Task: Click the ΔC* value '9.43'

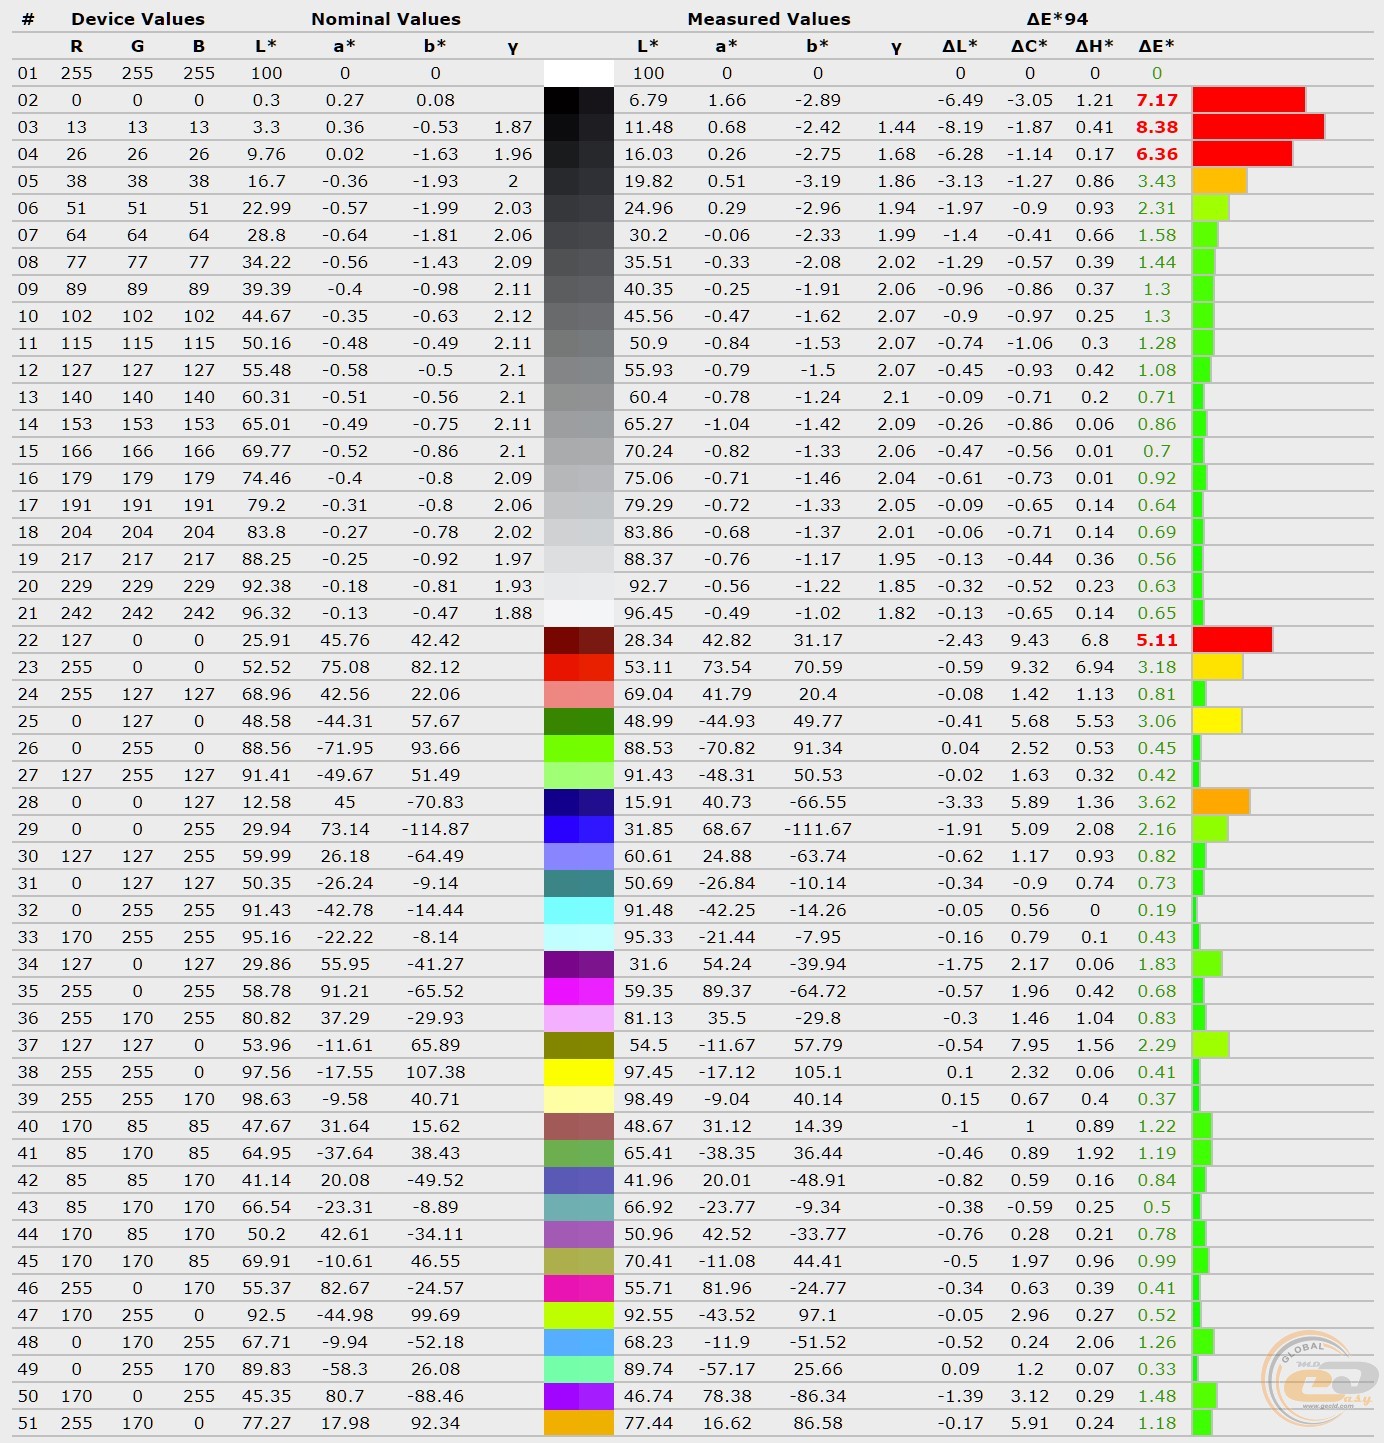Action: point(1029,640)
